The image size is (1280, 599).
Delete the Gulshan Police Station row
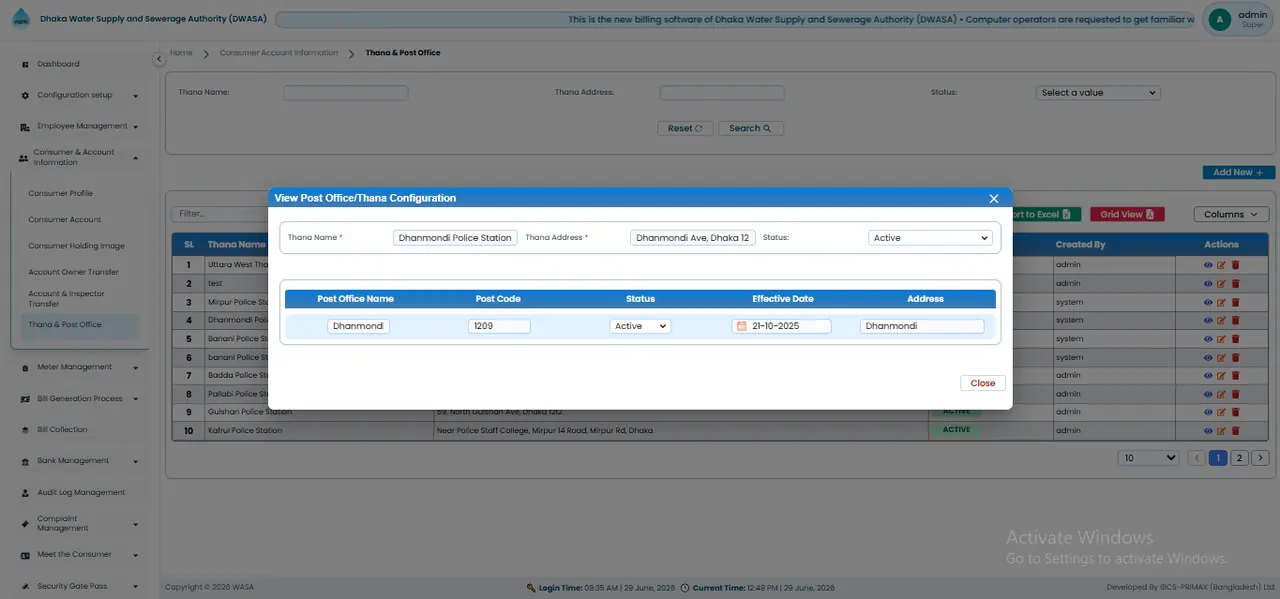(x=1235, y=412)
